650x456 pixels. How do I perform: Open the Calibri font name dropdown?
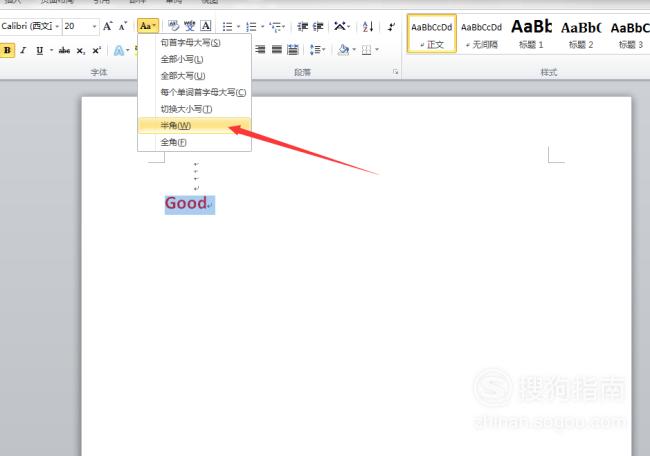click(57, 27)
